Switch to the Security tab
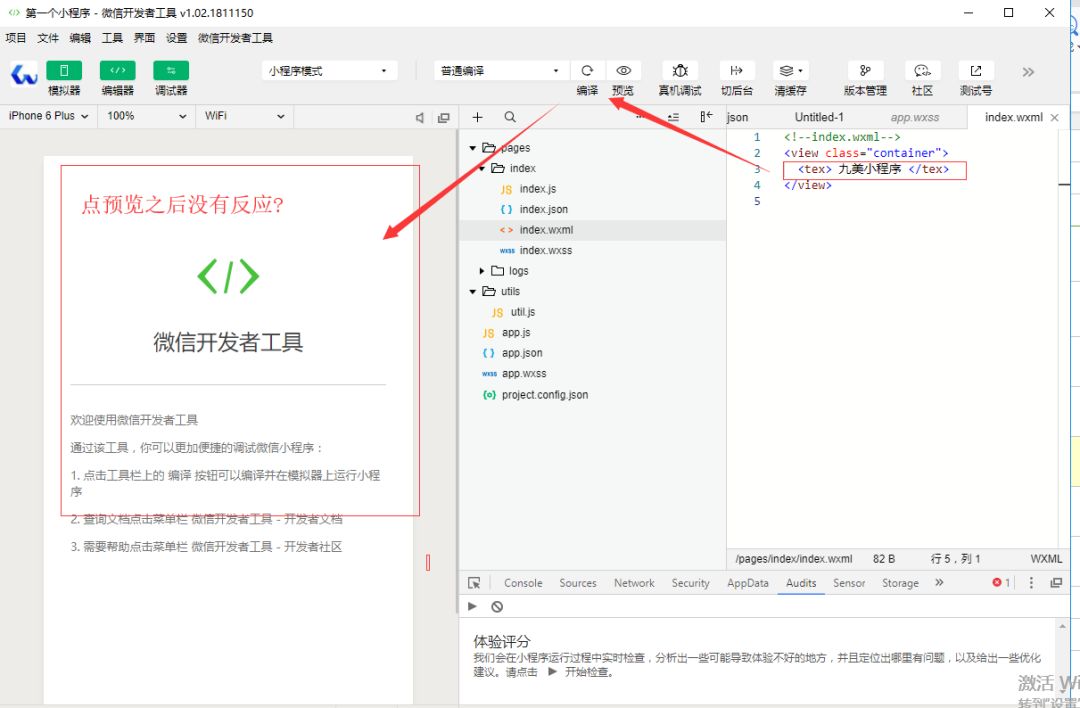1080x708 pixels. 690,583
